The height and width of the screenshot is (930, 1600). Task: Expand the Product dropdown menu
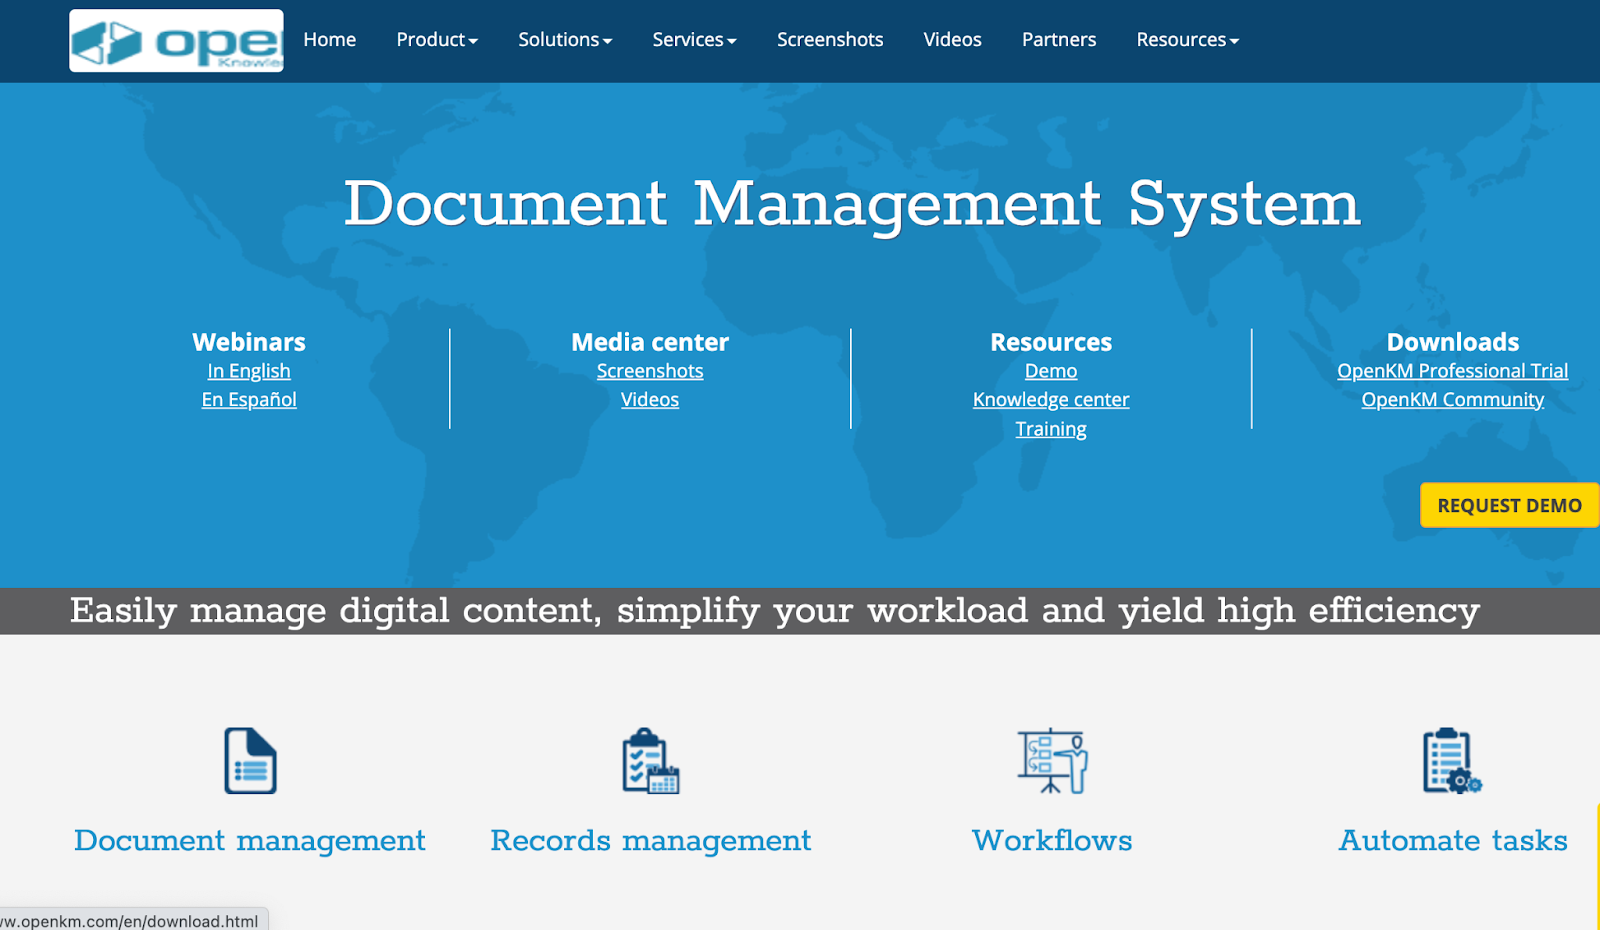(x=436, y=40)
